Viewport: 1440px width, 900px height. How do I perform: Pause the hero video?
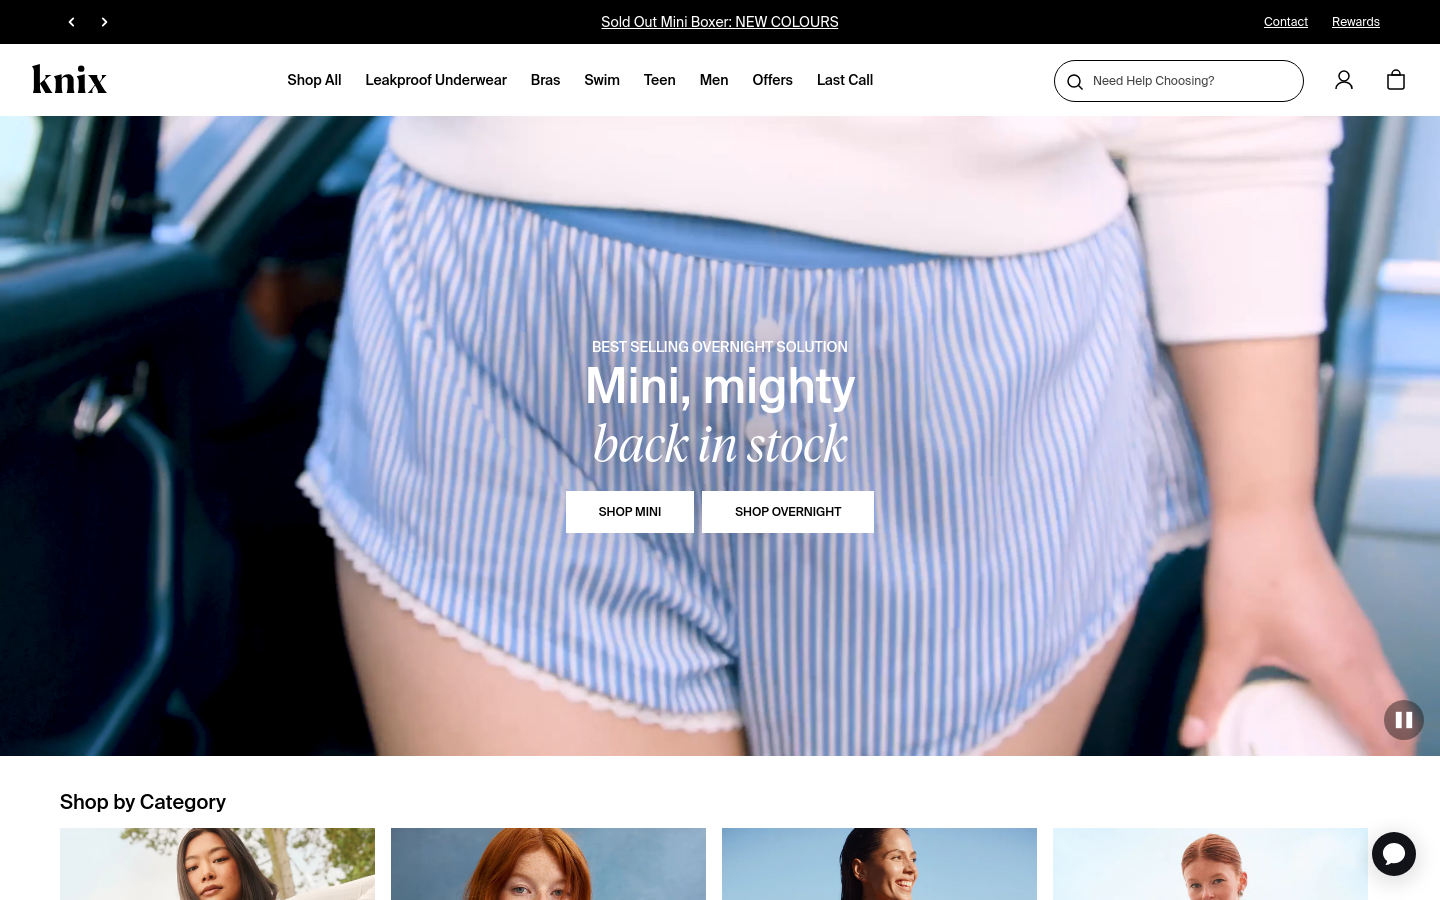point(1404,720)
